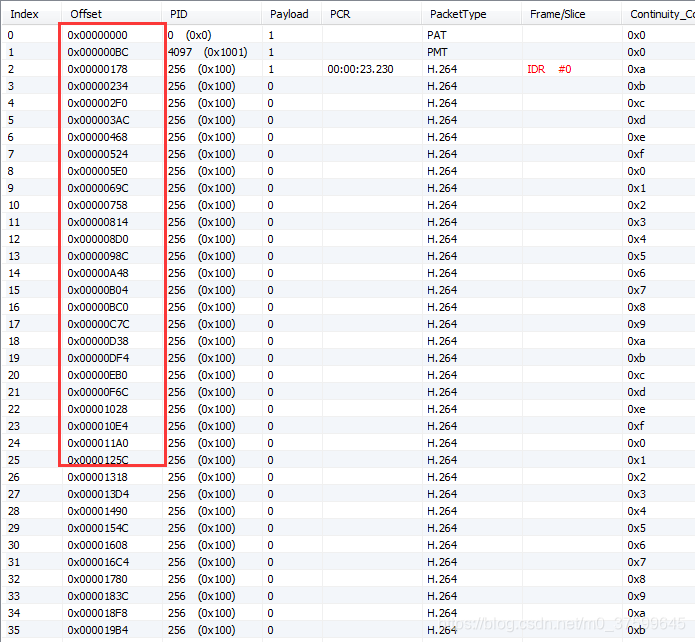Click the Payload value in row 2
This screenshot has width=695, height=642.
coord(271,69)
